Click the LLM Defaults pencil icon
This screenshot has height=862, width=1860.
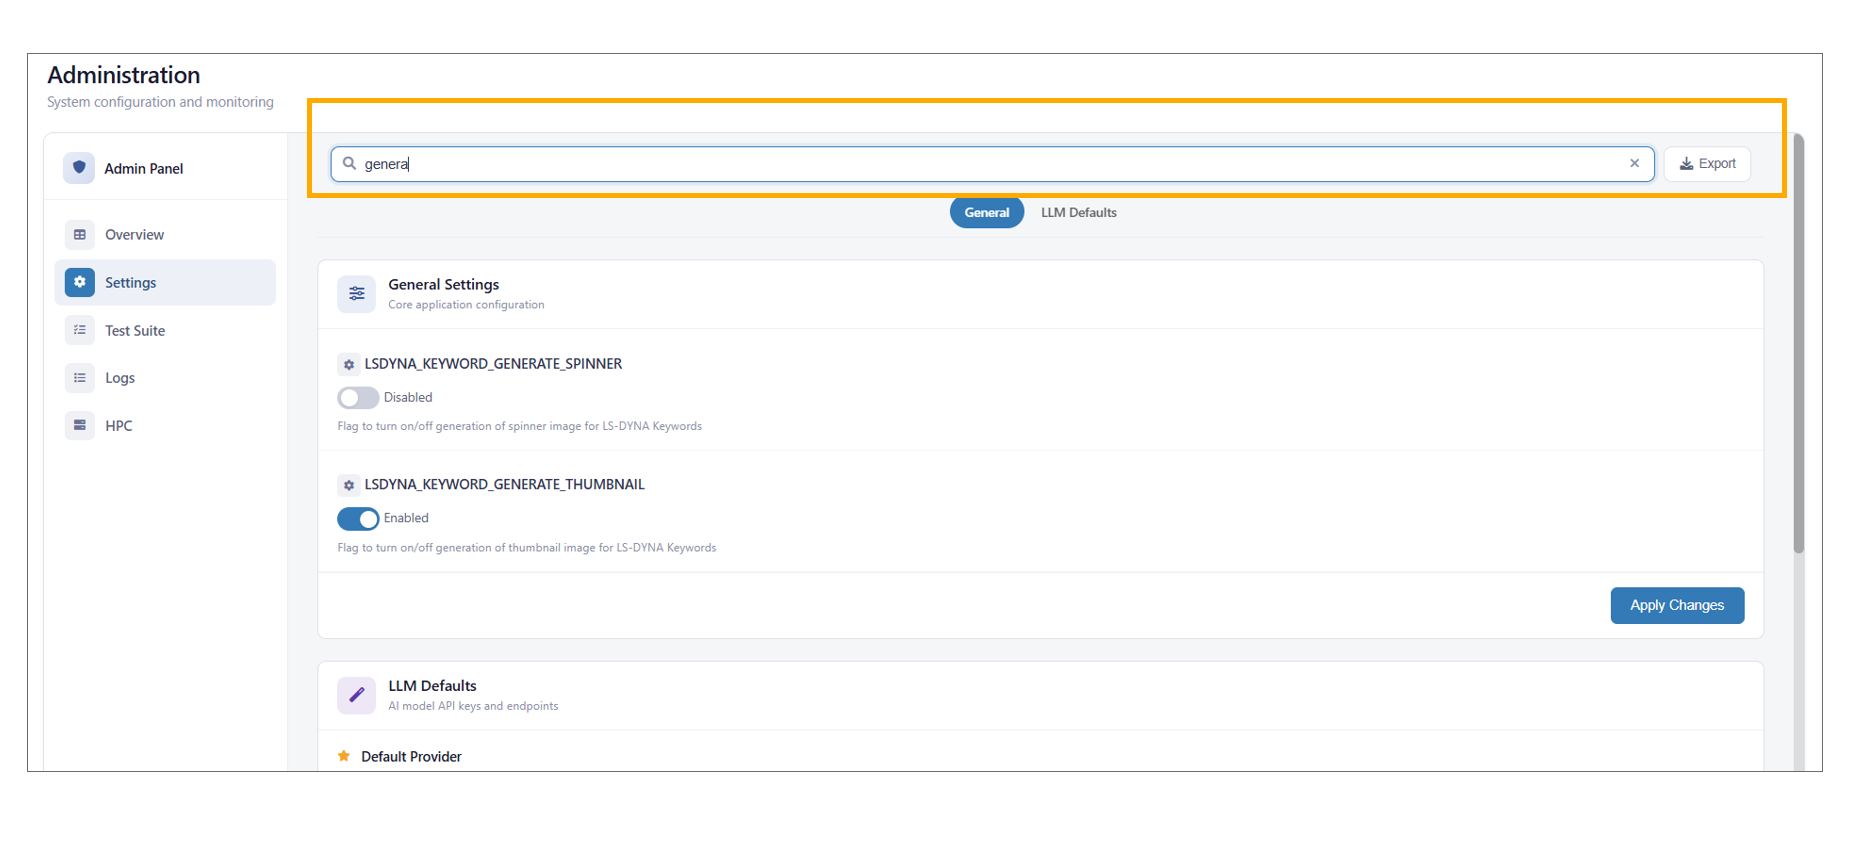[x=356, y=695]
